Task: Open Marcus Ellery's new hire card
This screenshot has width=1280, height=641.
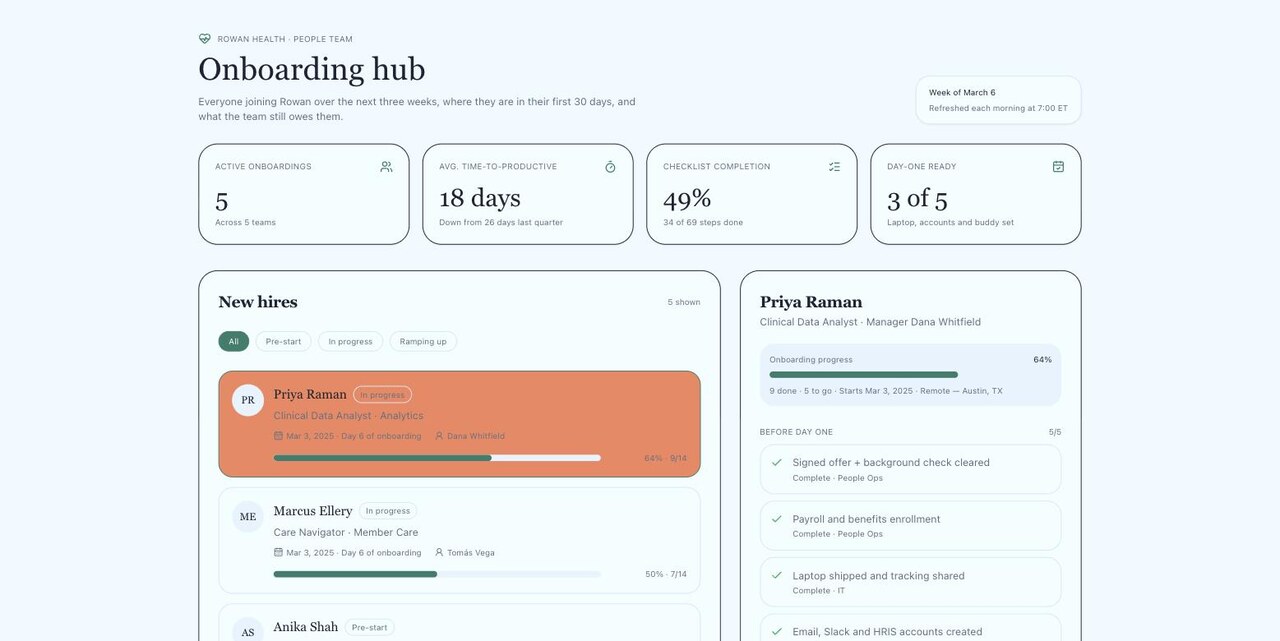Action: coord(459,540)
